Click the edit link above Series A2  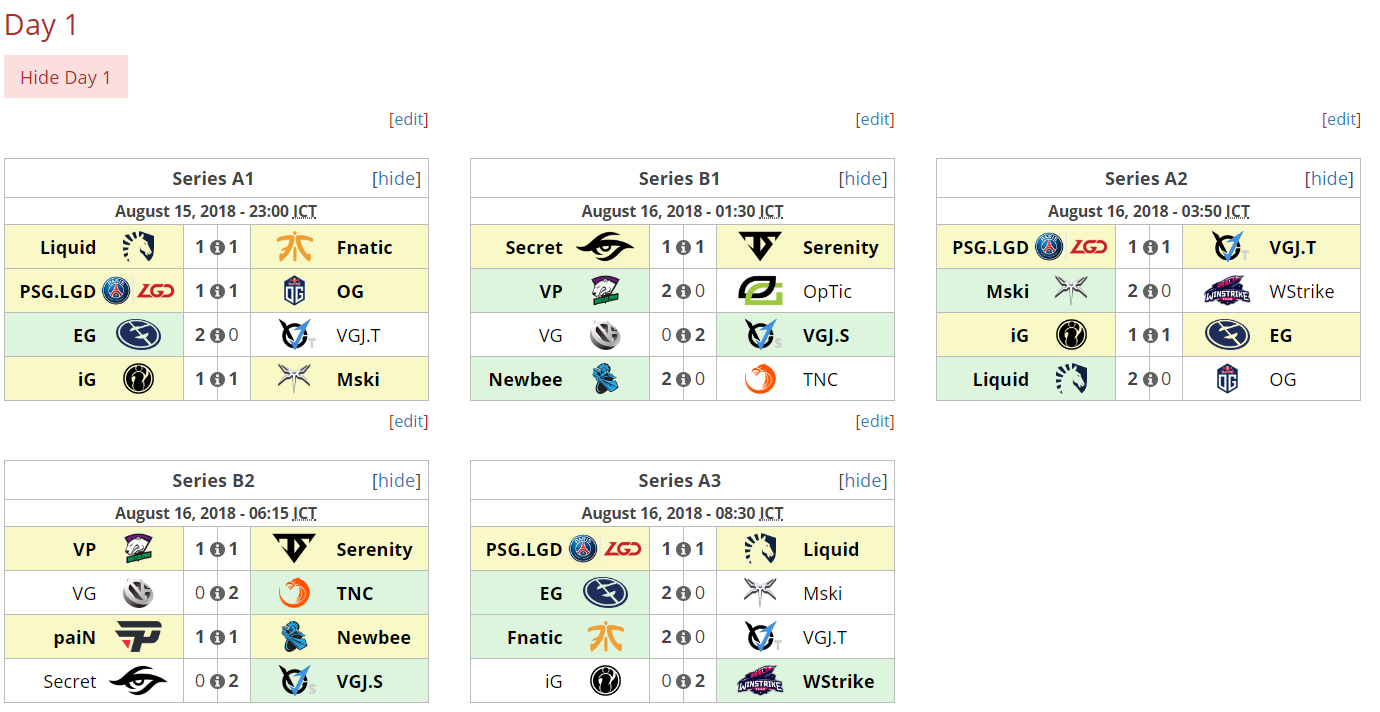pyautogui.click(x=1341, y=119)
